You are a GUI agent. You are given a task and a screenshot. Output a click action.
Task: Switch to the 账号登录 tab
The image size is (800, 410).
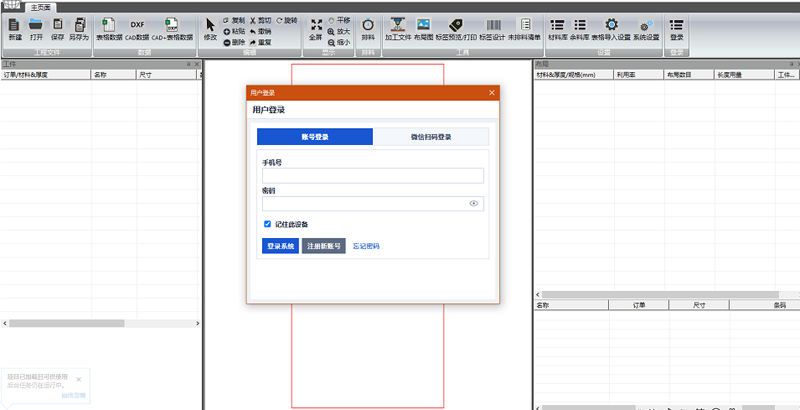315,137
